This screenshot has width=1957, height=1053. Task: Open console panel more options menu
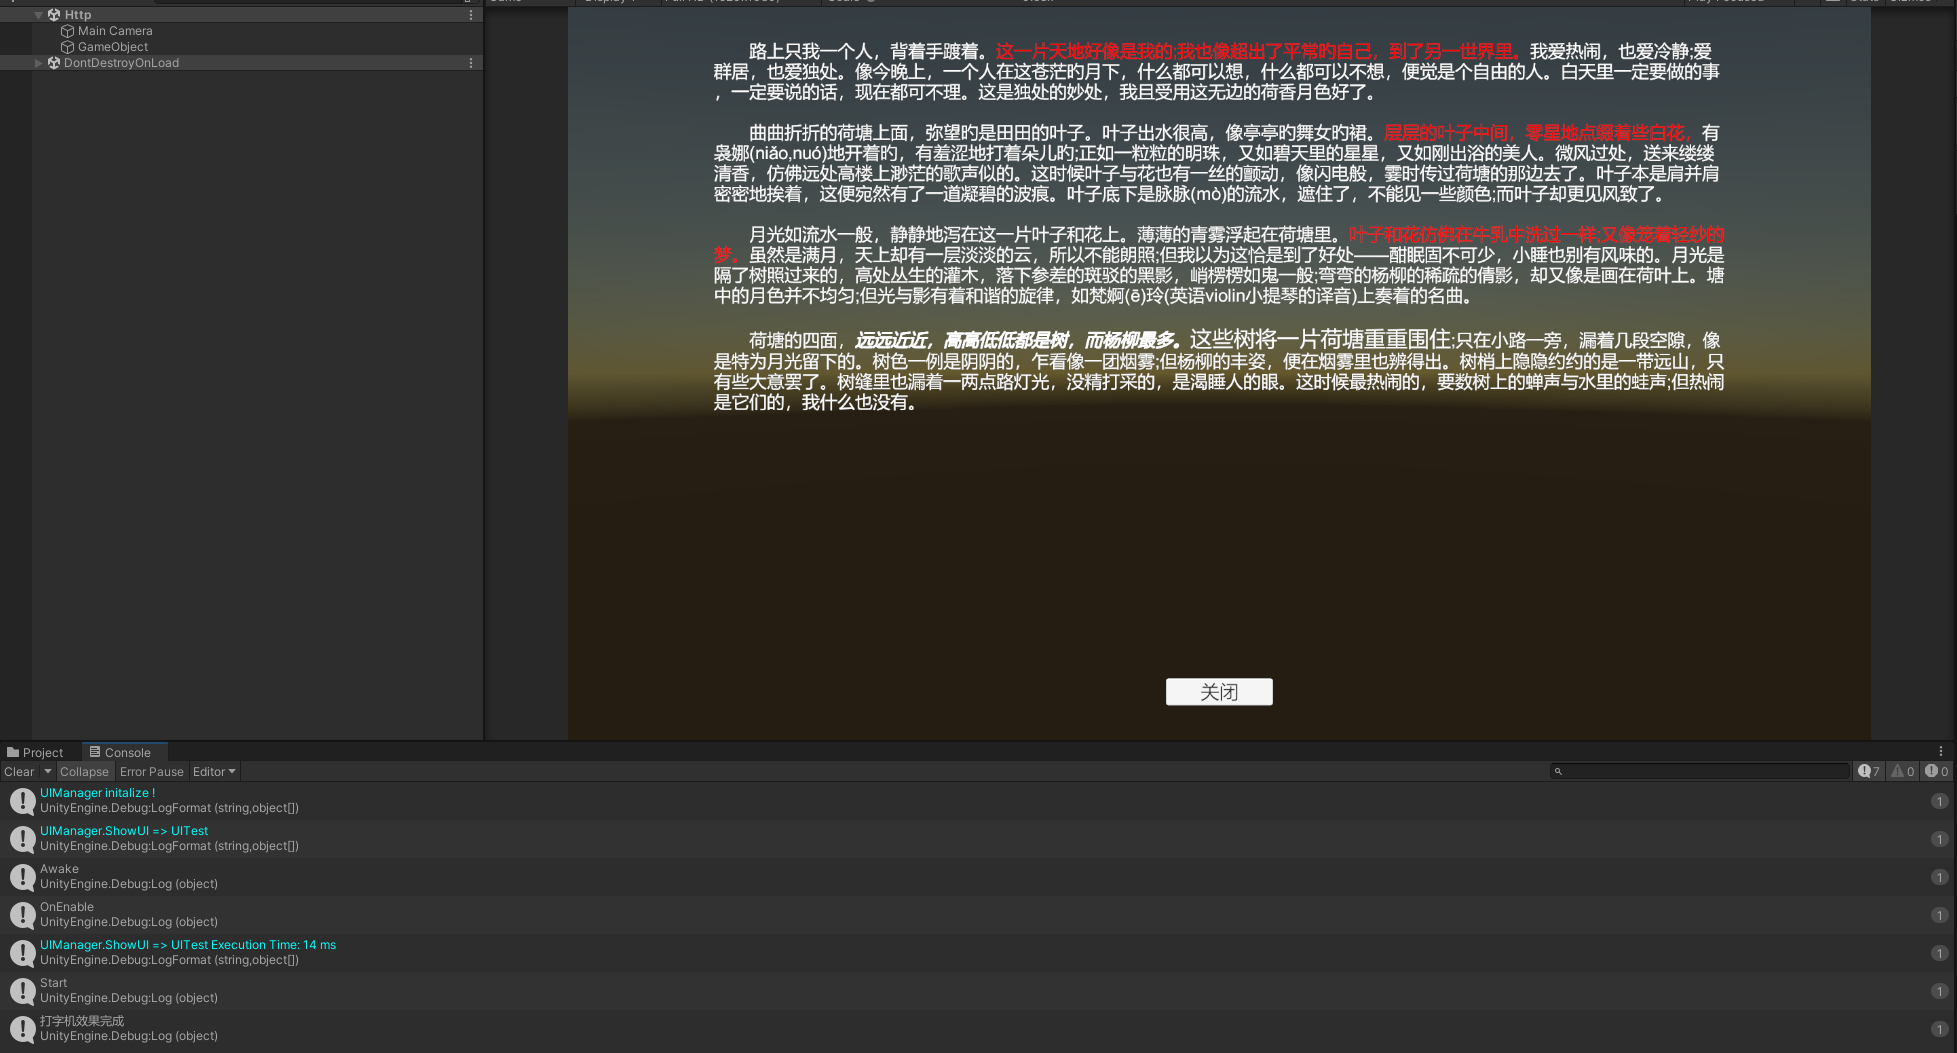tap(1941, 752)
